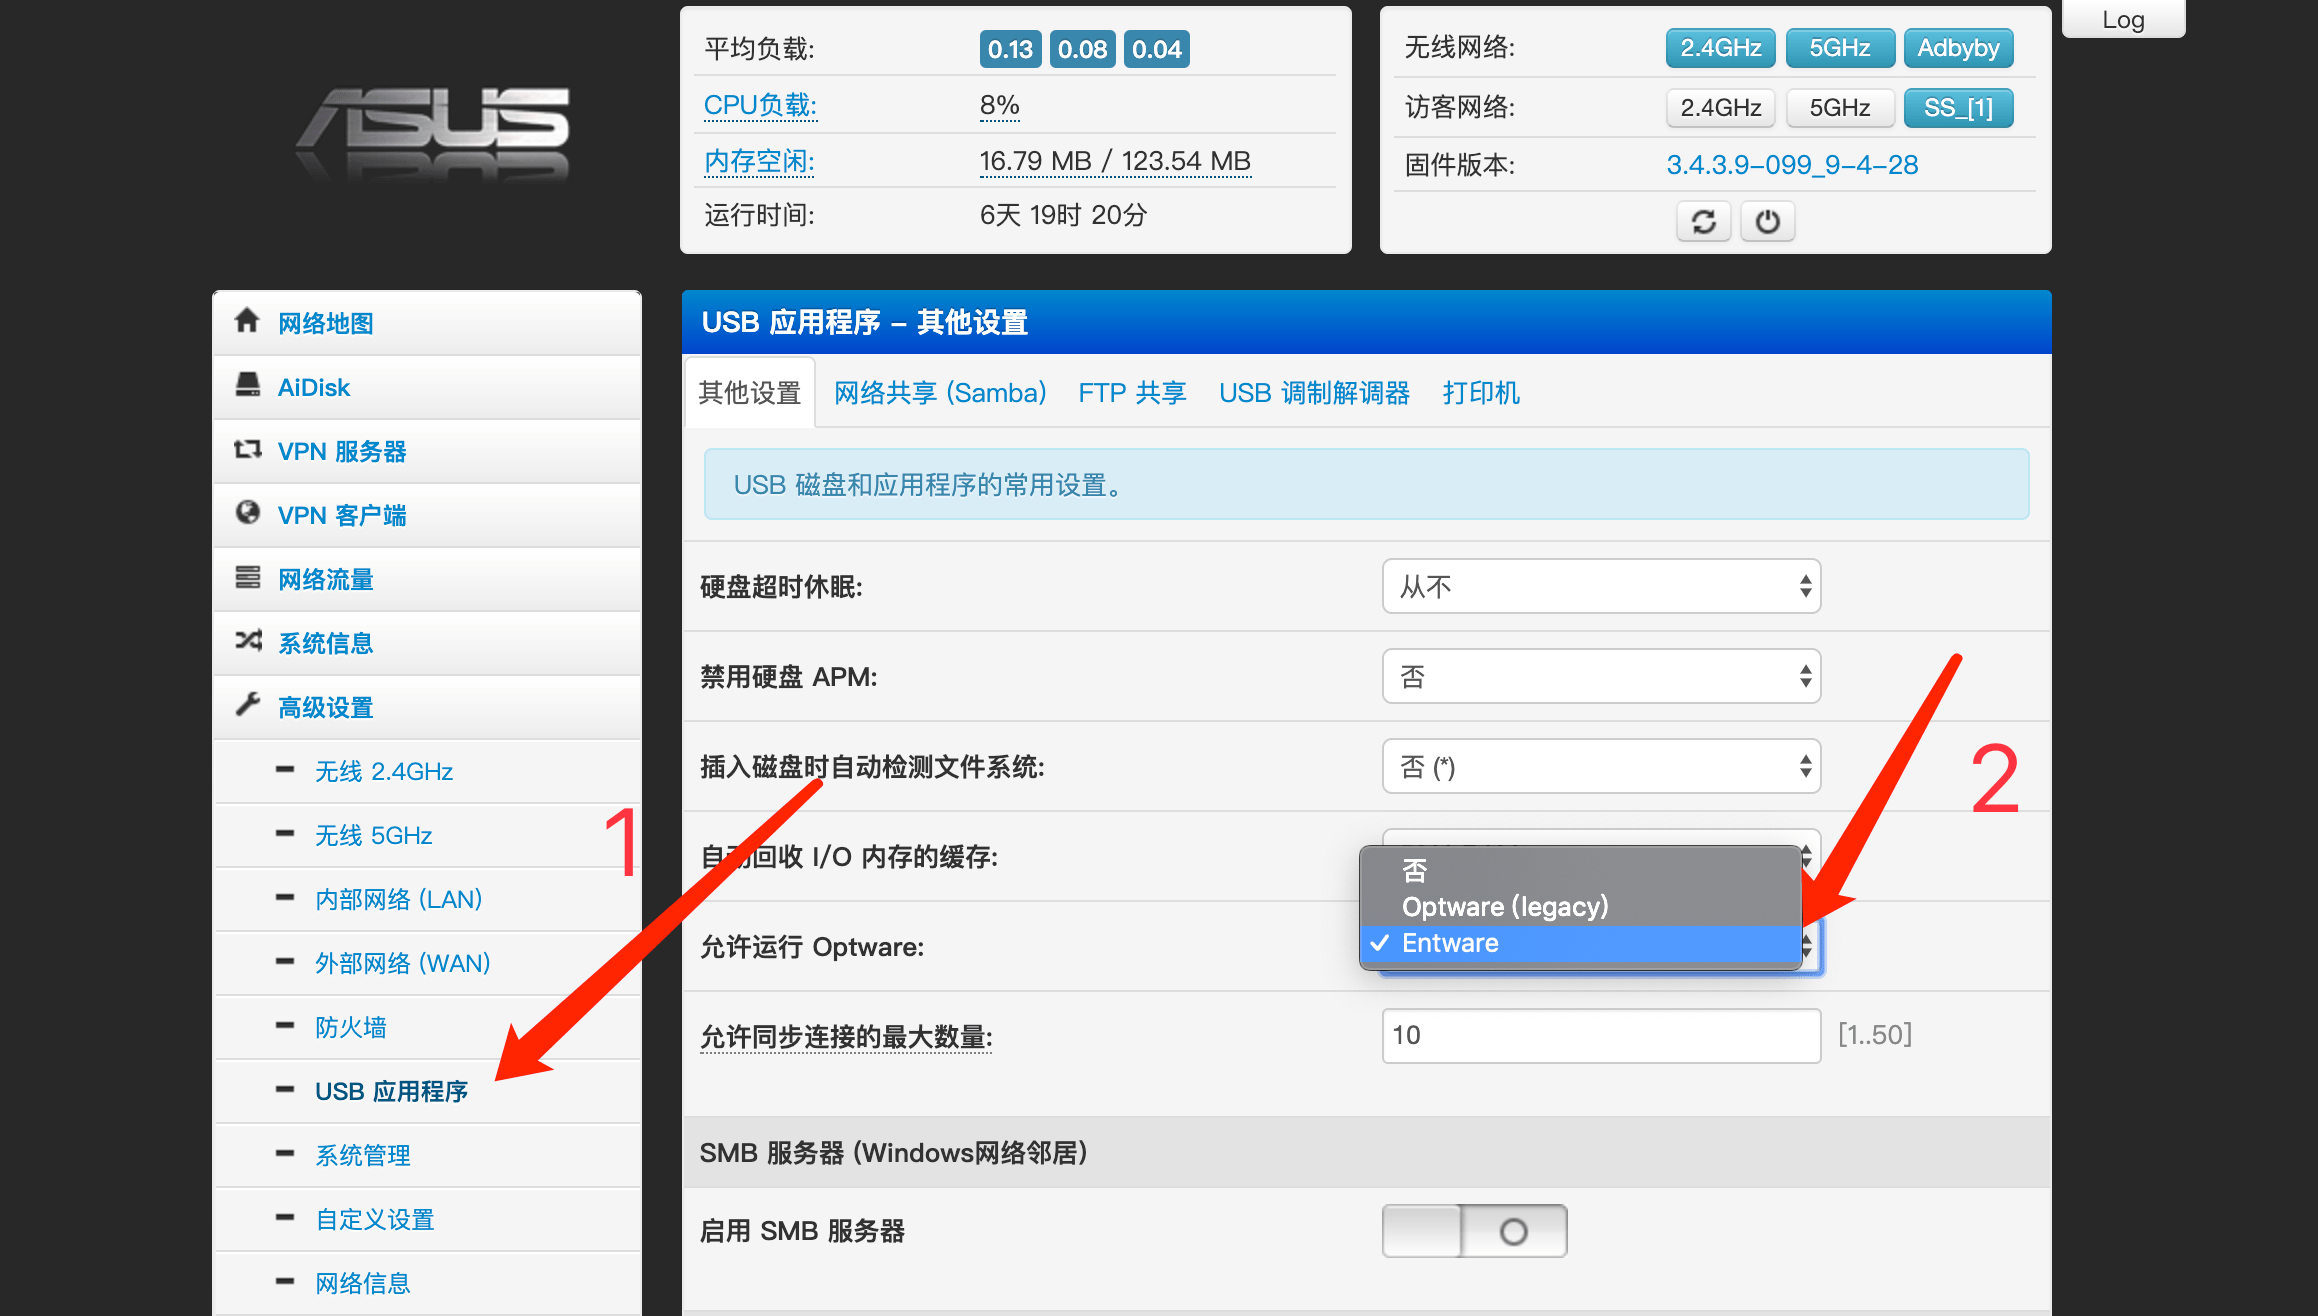2318x1316 pixels.
Task: Click the 允许同步连接的最大数量 input field
Action: pyautogui.click(x=1600, y=1036)
